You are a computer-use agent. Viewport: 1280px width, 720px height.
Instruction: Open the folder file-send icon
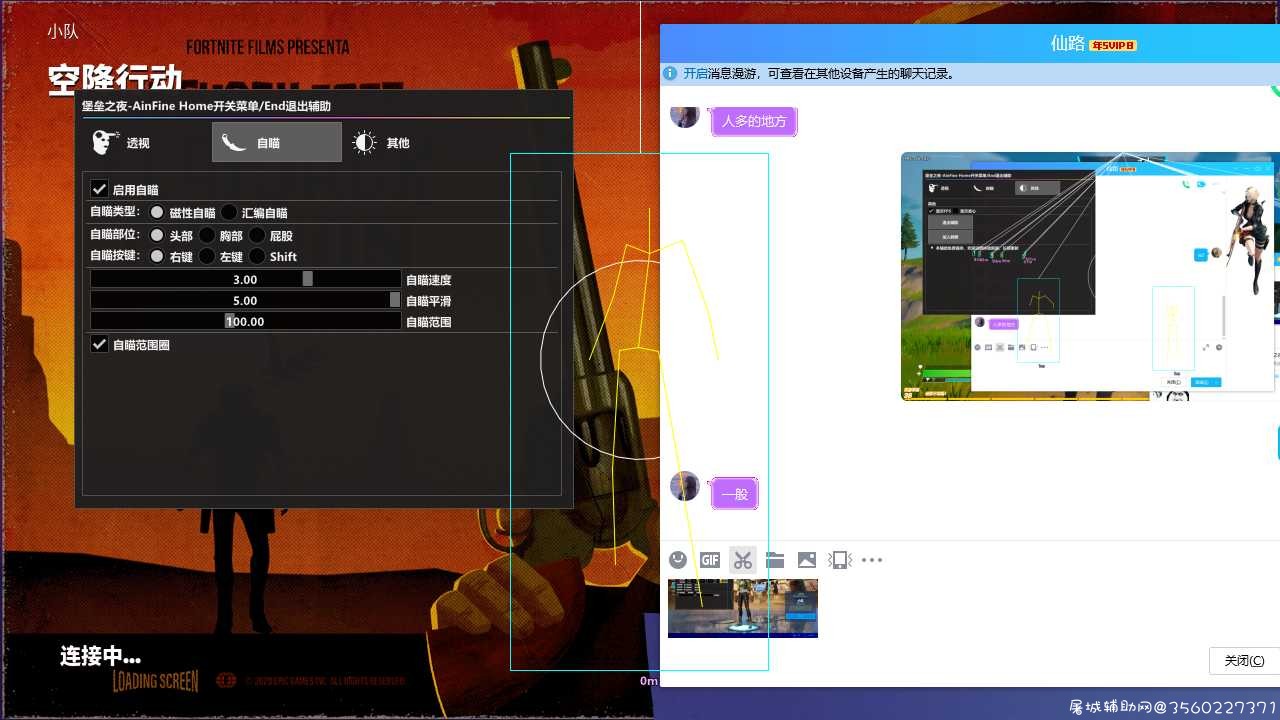[775, 560]
